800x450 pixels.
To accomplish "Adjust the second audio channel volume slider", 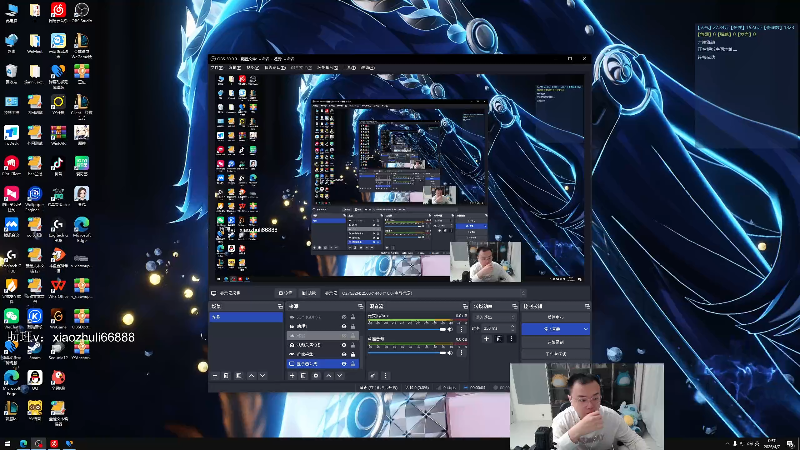I will coord(407,353).
